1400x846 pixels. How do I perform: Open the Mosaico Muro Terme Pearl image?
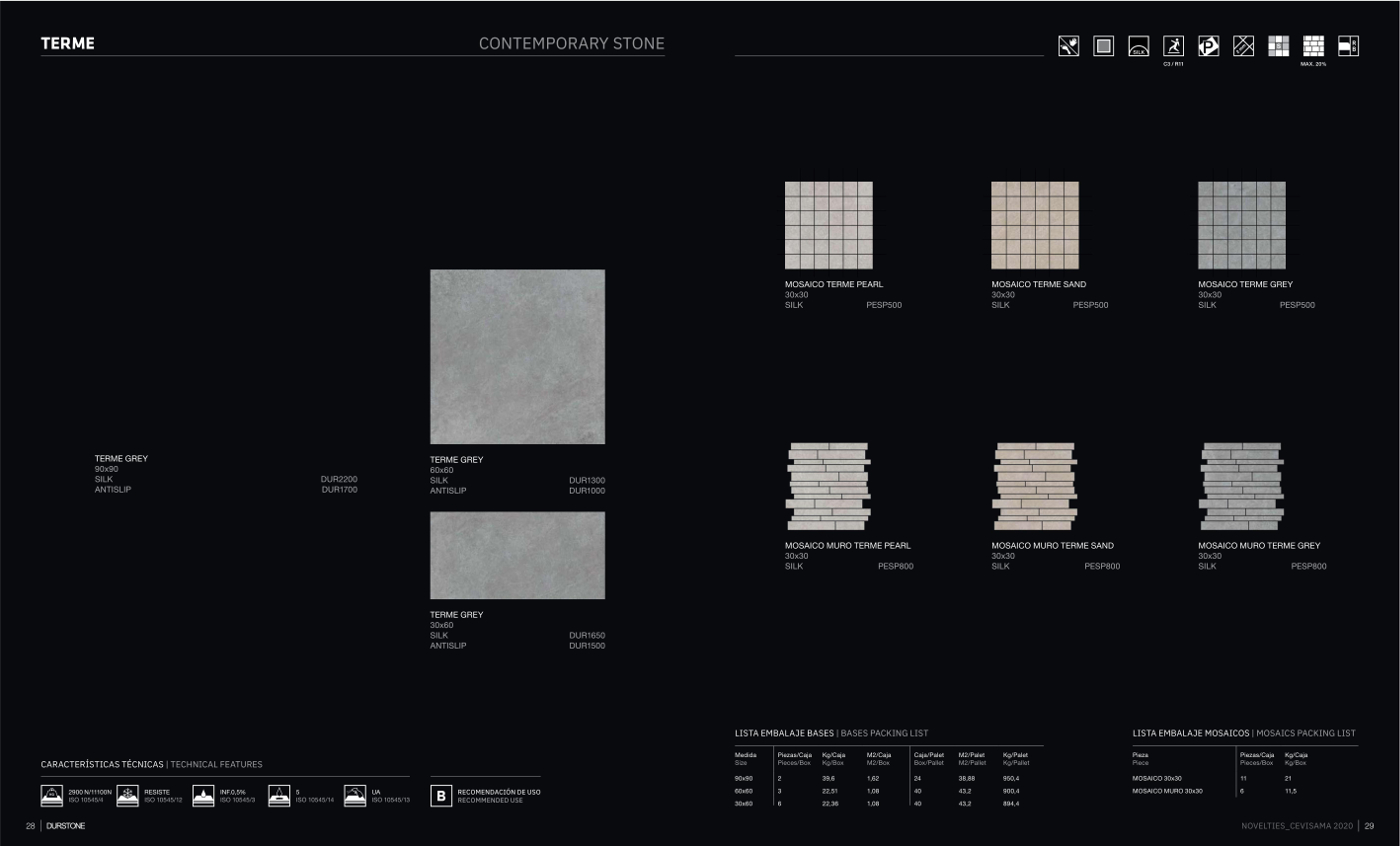(829, 486)
